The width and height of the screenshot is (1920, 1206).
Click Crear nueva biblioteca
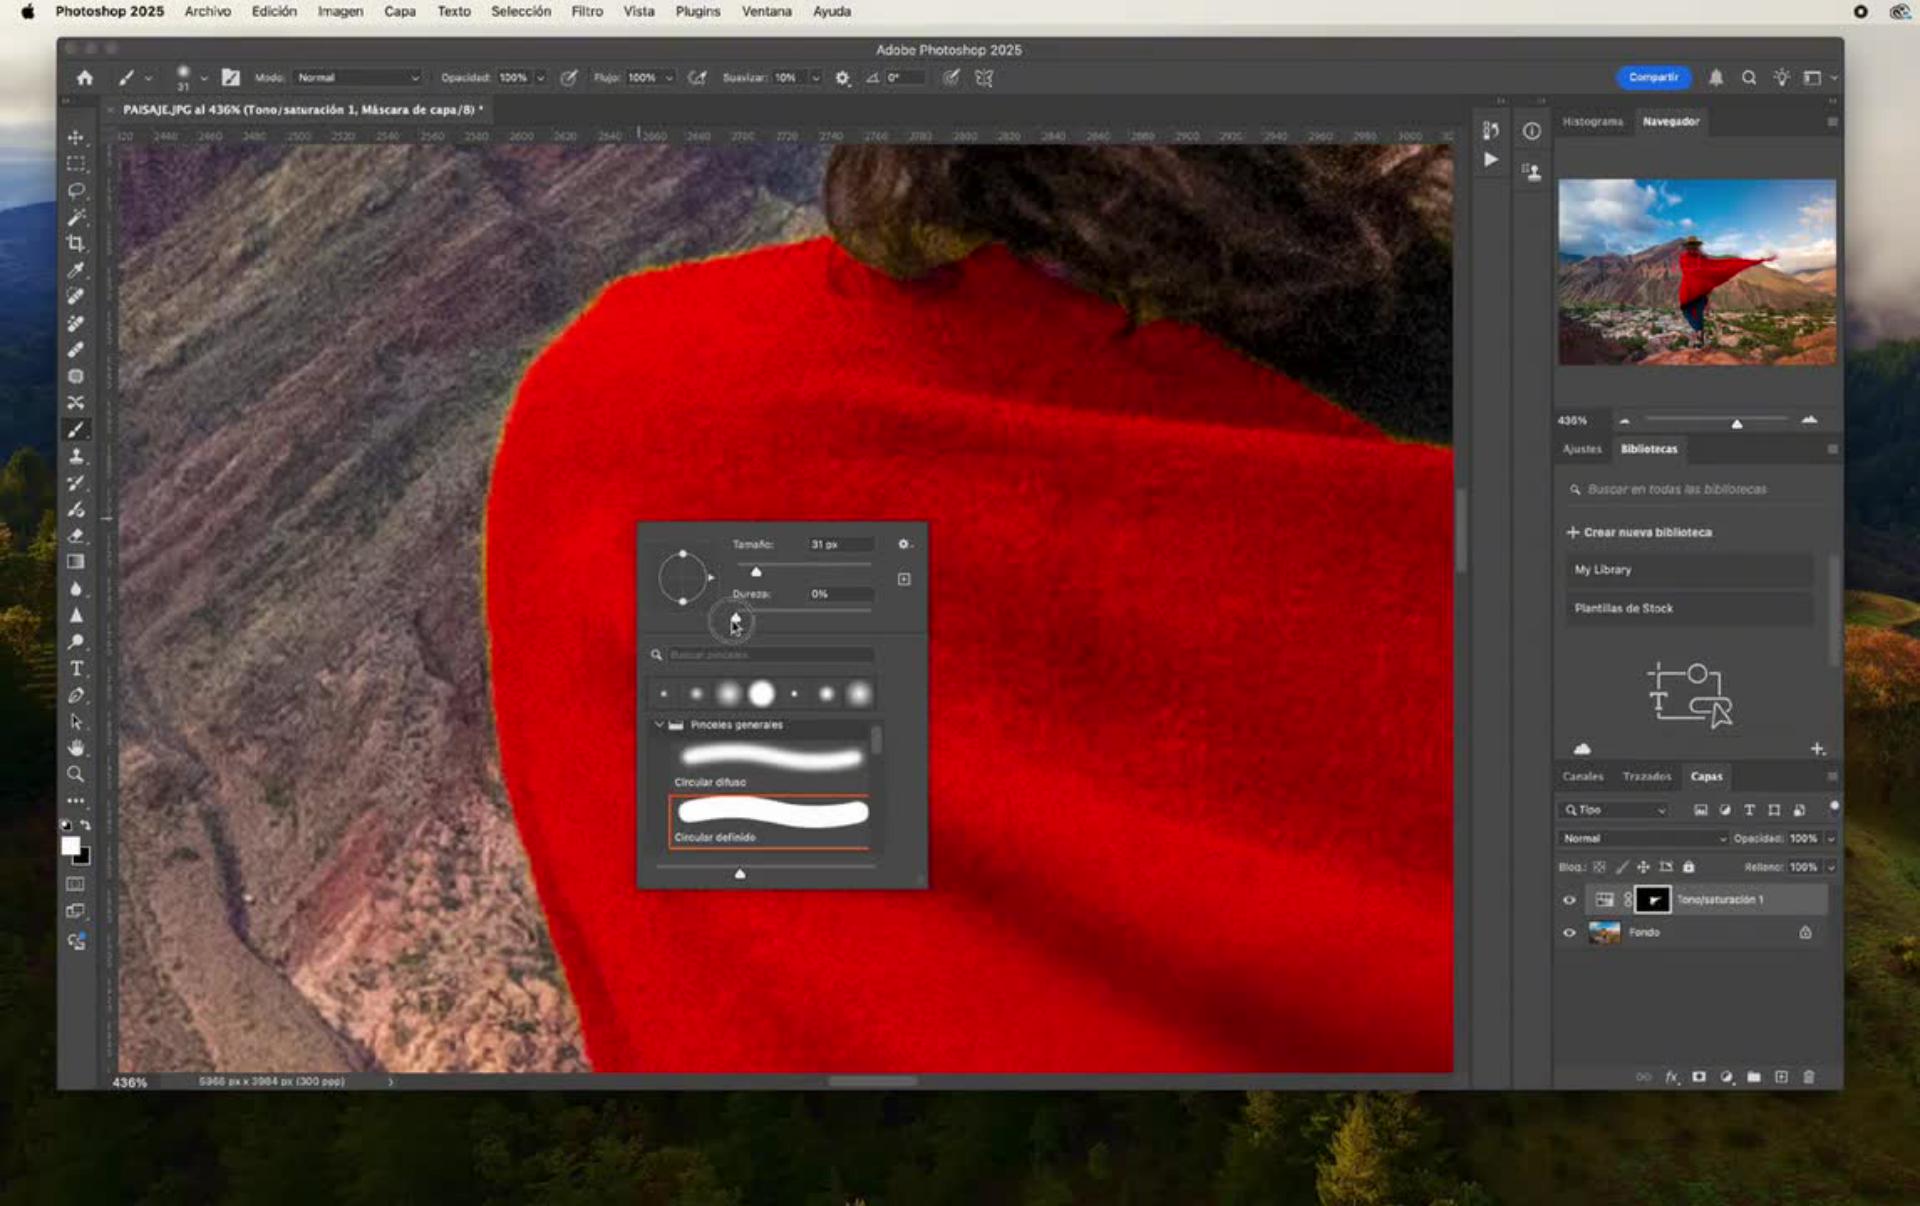pos(1639,532)
